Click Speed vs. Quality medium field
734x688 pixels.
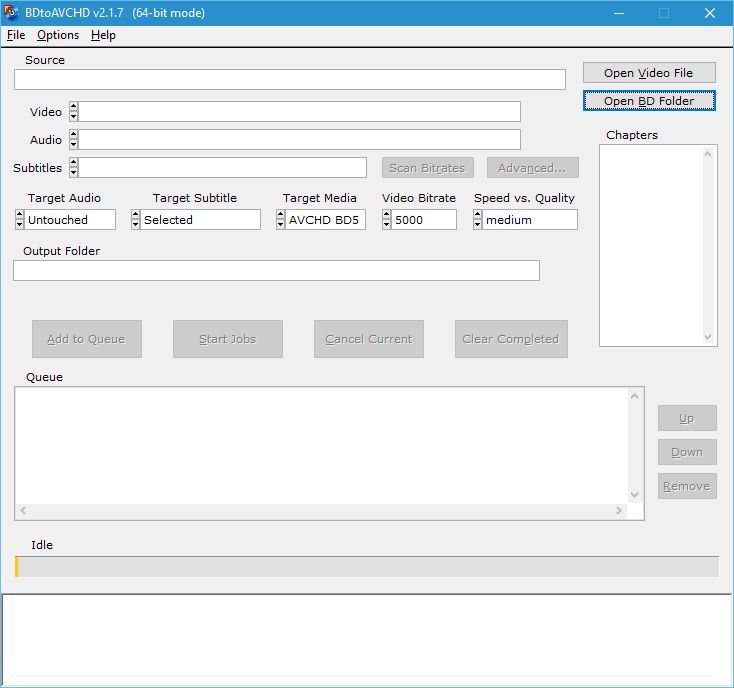[530, 220]
